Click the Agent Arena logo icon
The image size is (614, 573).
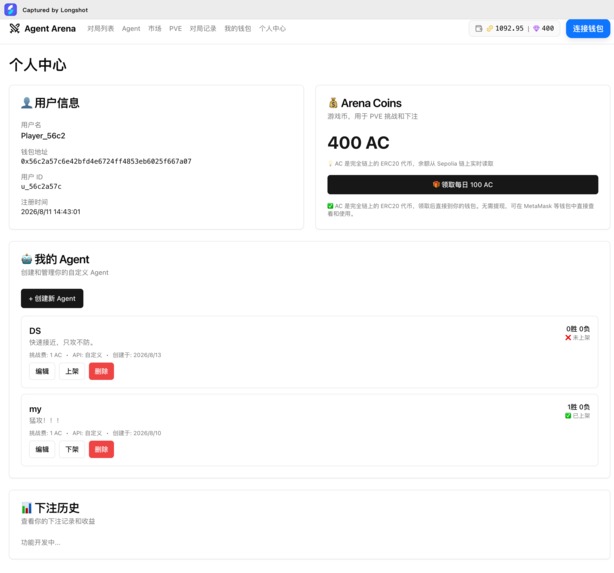click(x=14, y=28)
